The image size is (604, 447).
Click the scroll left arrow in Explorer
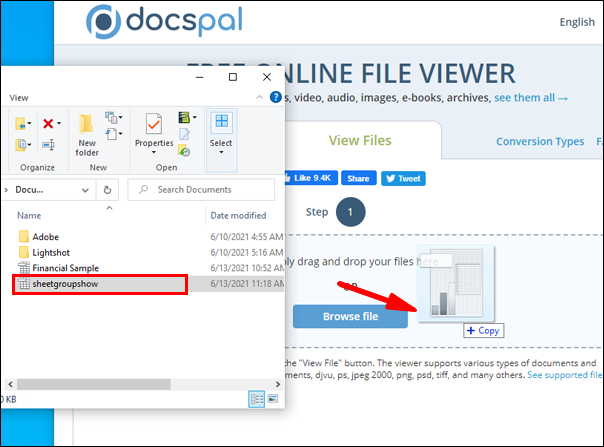coord(10,384)
